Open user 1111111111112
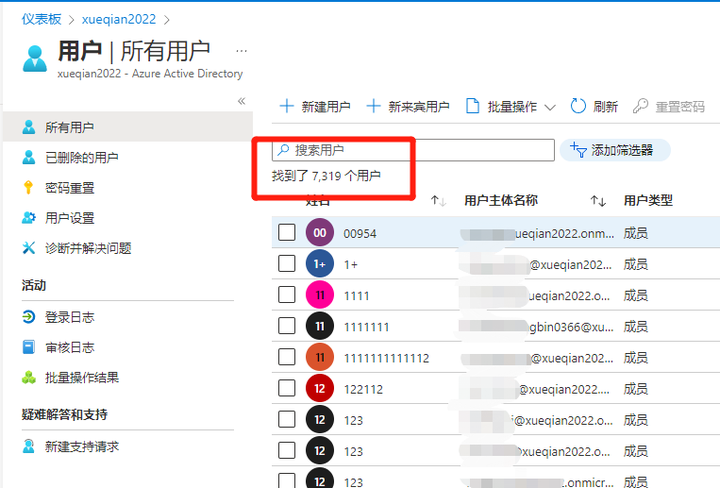The width and height of the screenshot is (720, 488). (386, 358)
